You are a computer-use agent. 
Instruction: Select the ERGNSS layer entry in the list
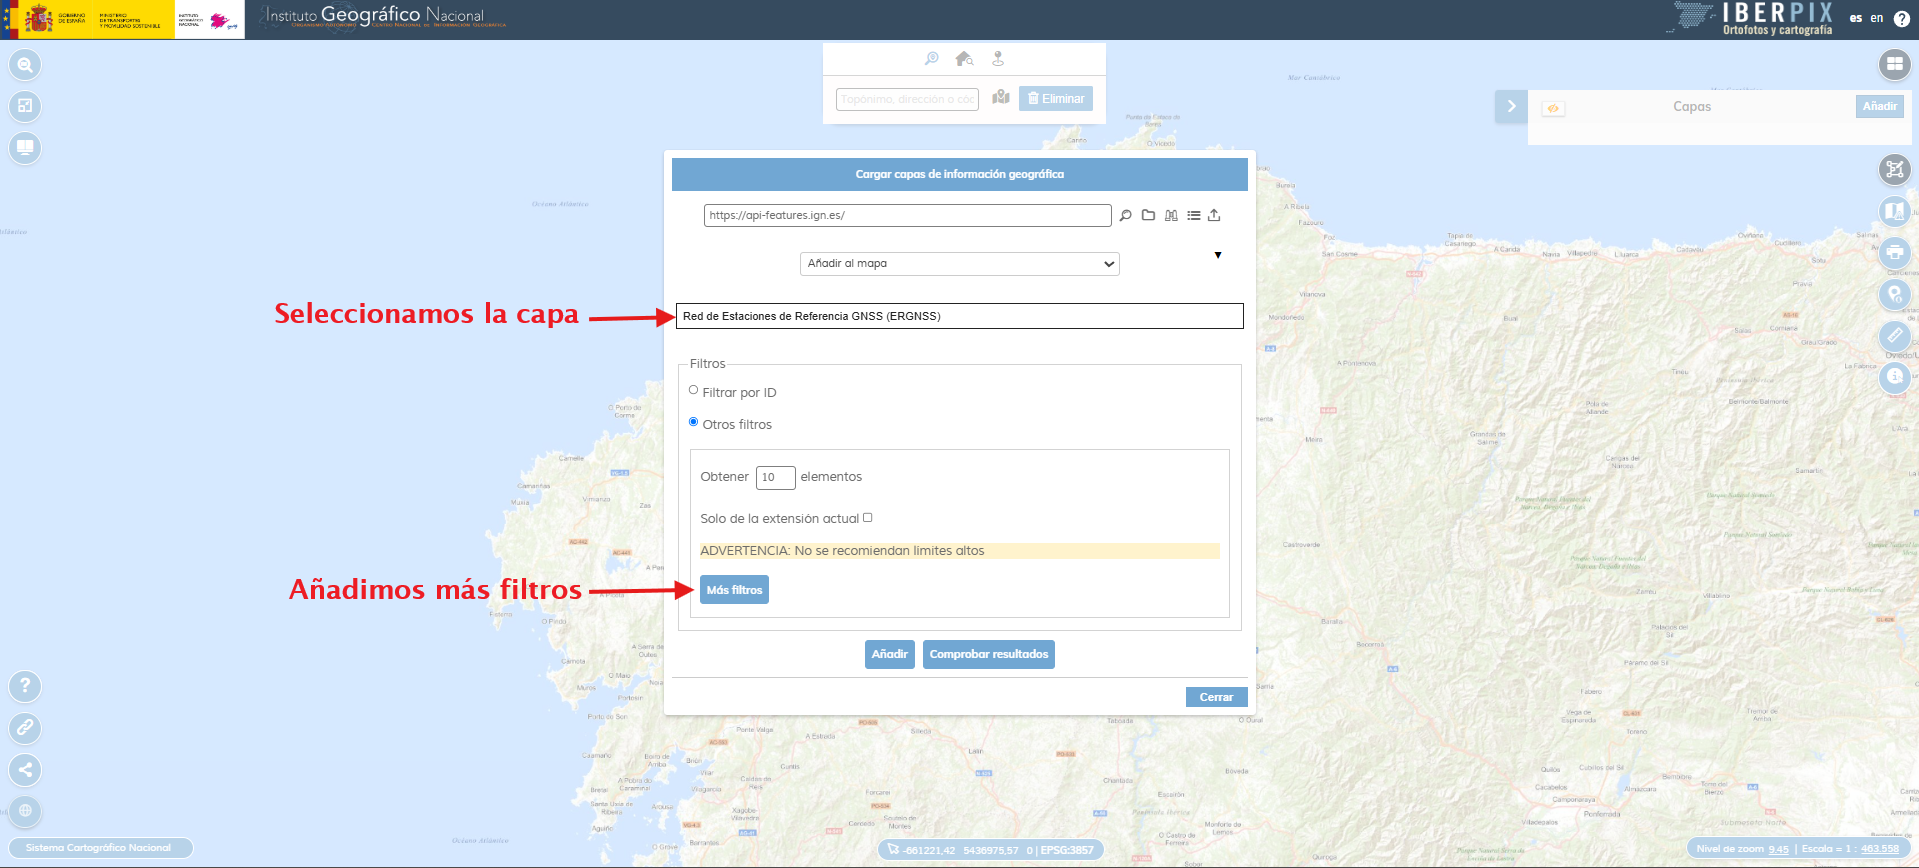click(959, 316)
